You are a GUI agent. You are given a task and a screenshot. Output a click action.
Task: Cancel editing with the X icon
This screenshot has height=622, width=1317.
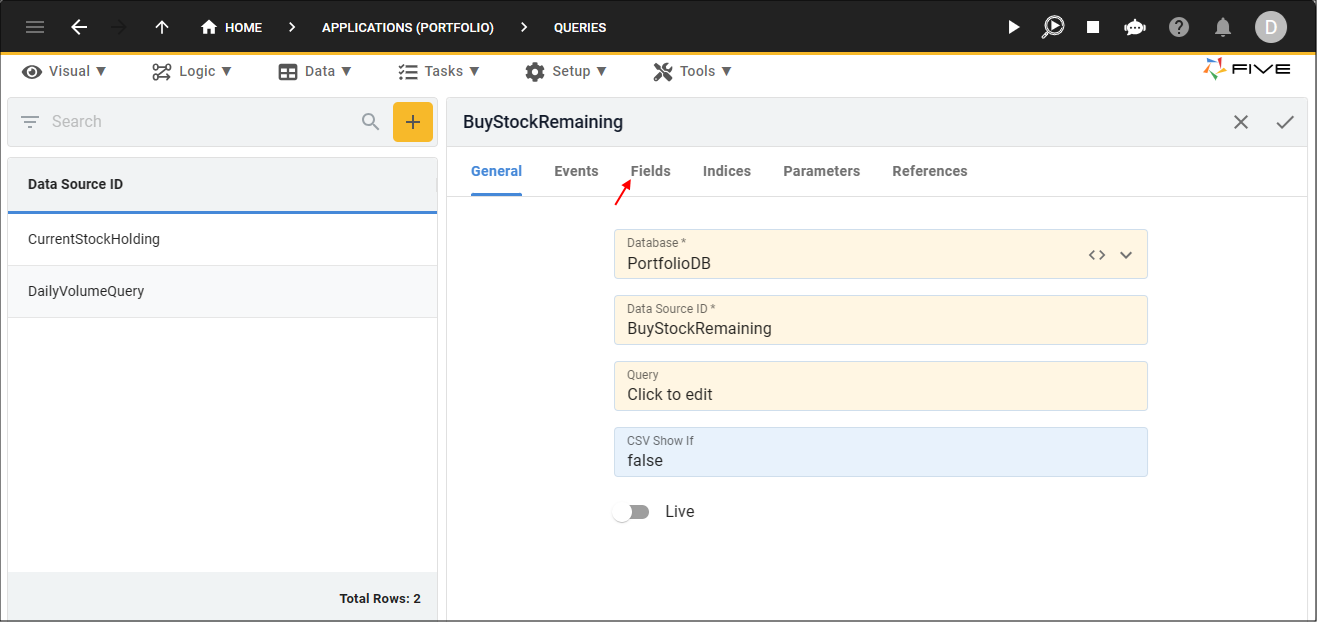1241,122
